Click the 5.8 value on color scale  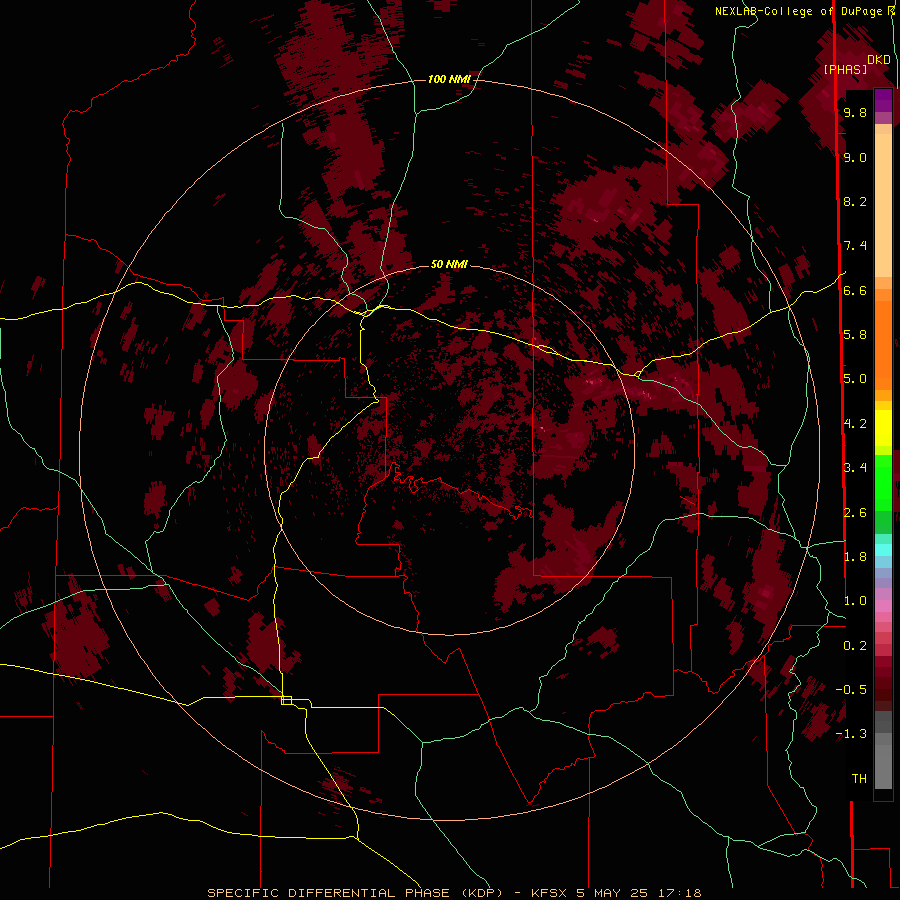pyautogui.click(x=855, y=335)
